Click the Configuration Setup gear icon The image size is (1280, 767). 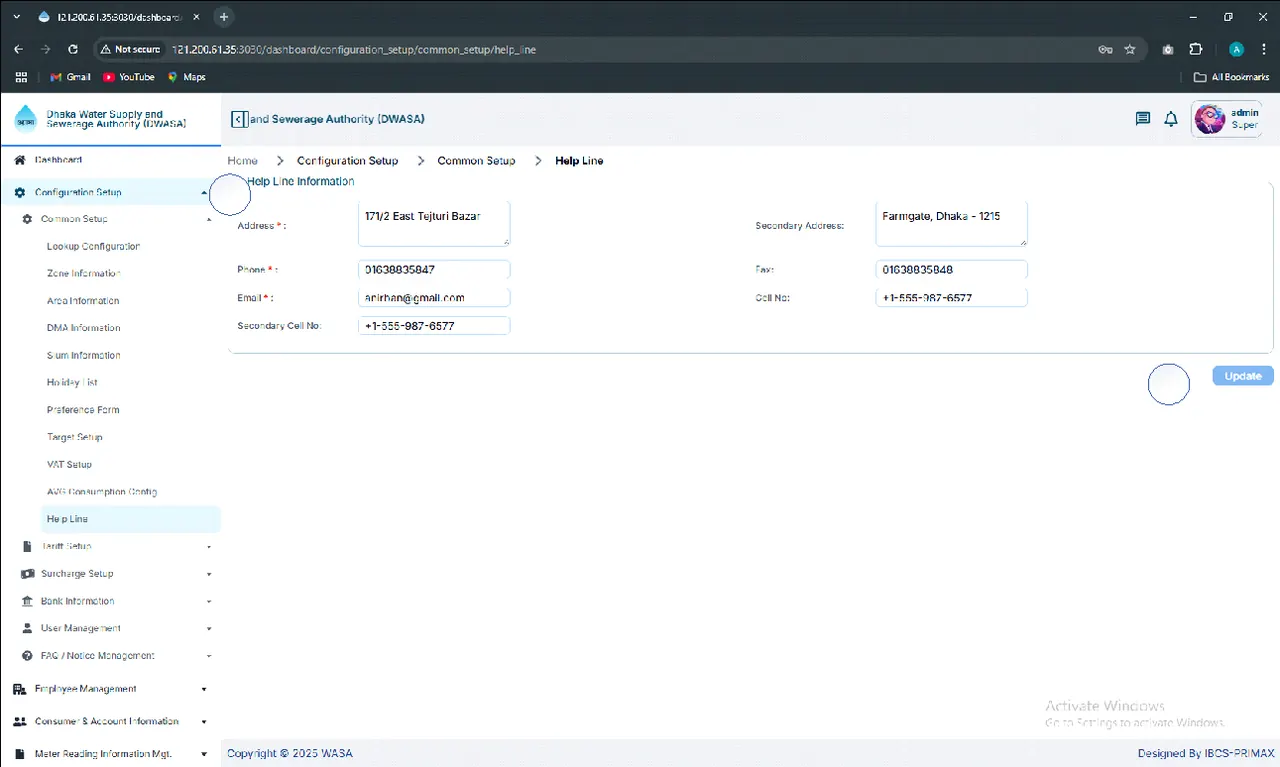point(20,192)
